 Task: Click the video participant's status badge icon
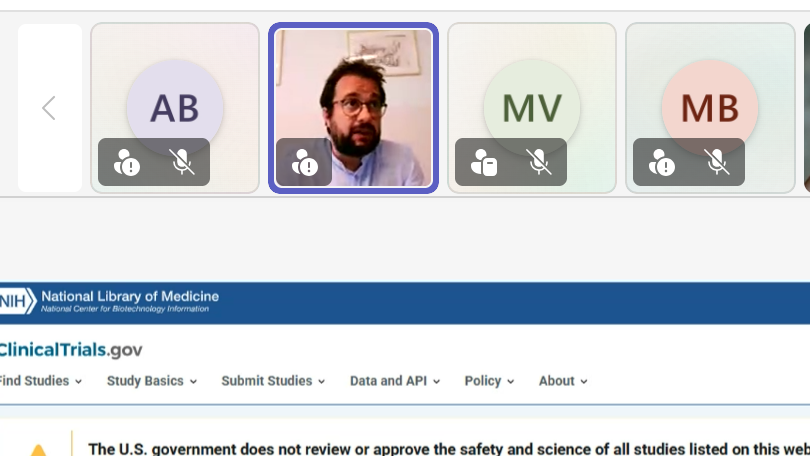304,162
